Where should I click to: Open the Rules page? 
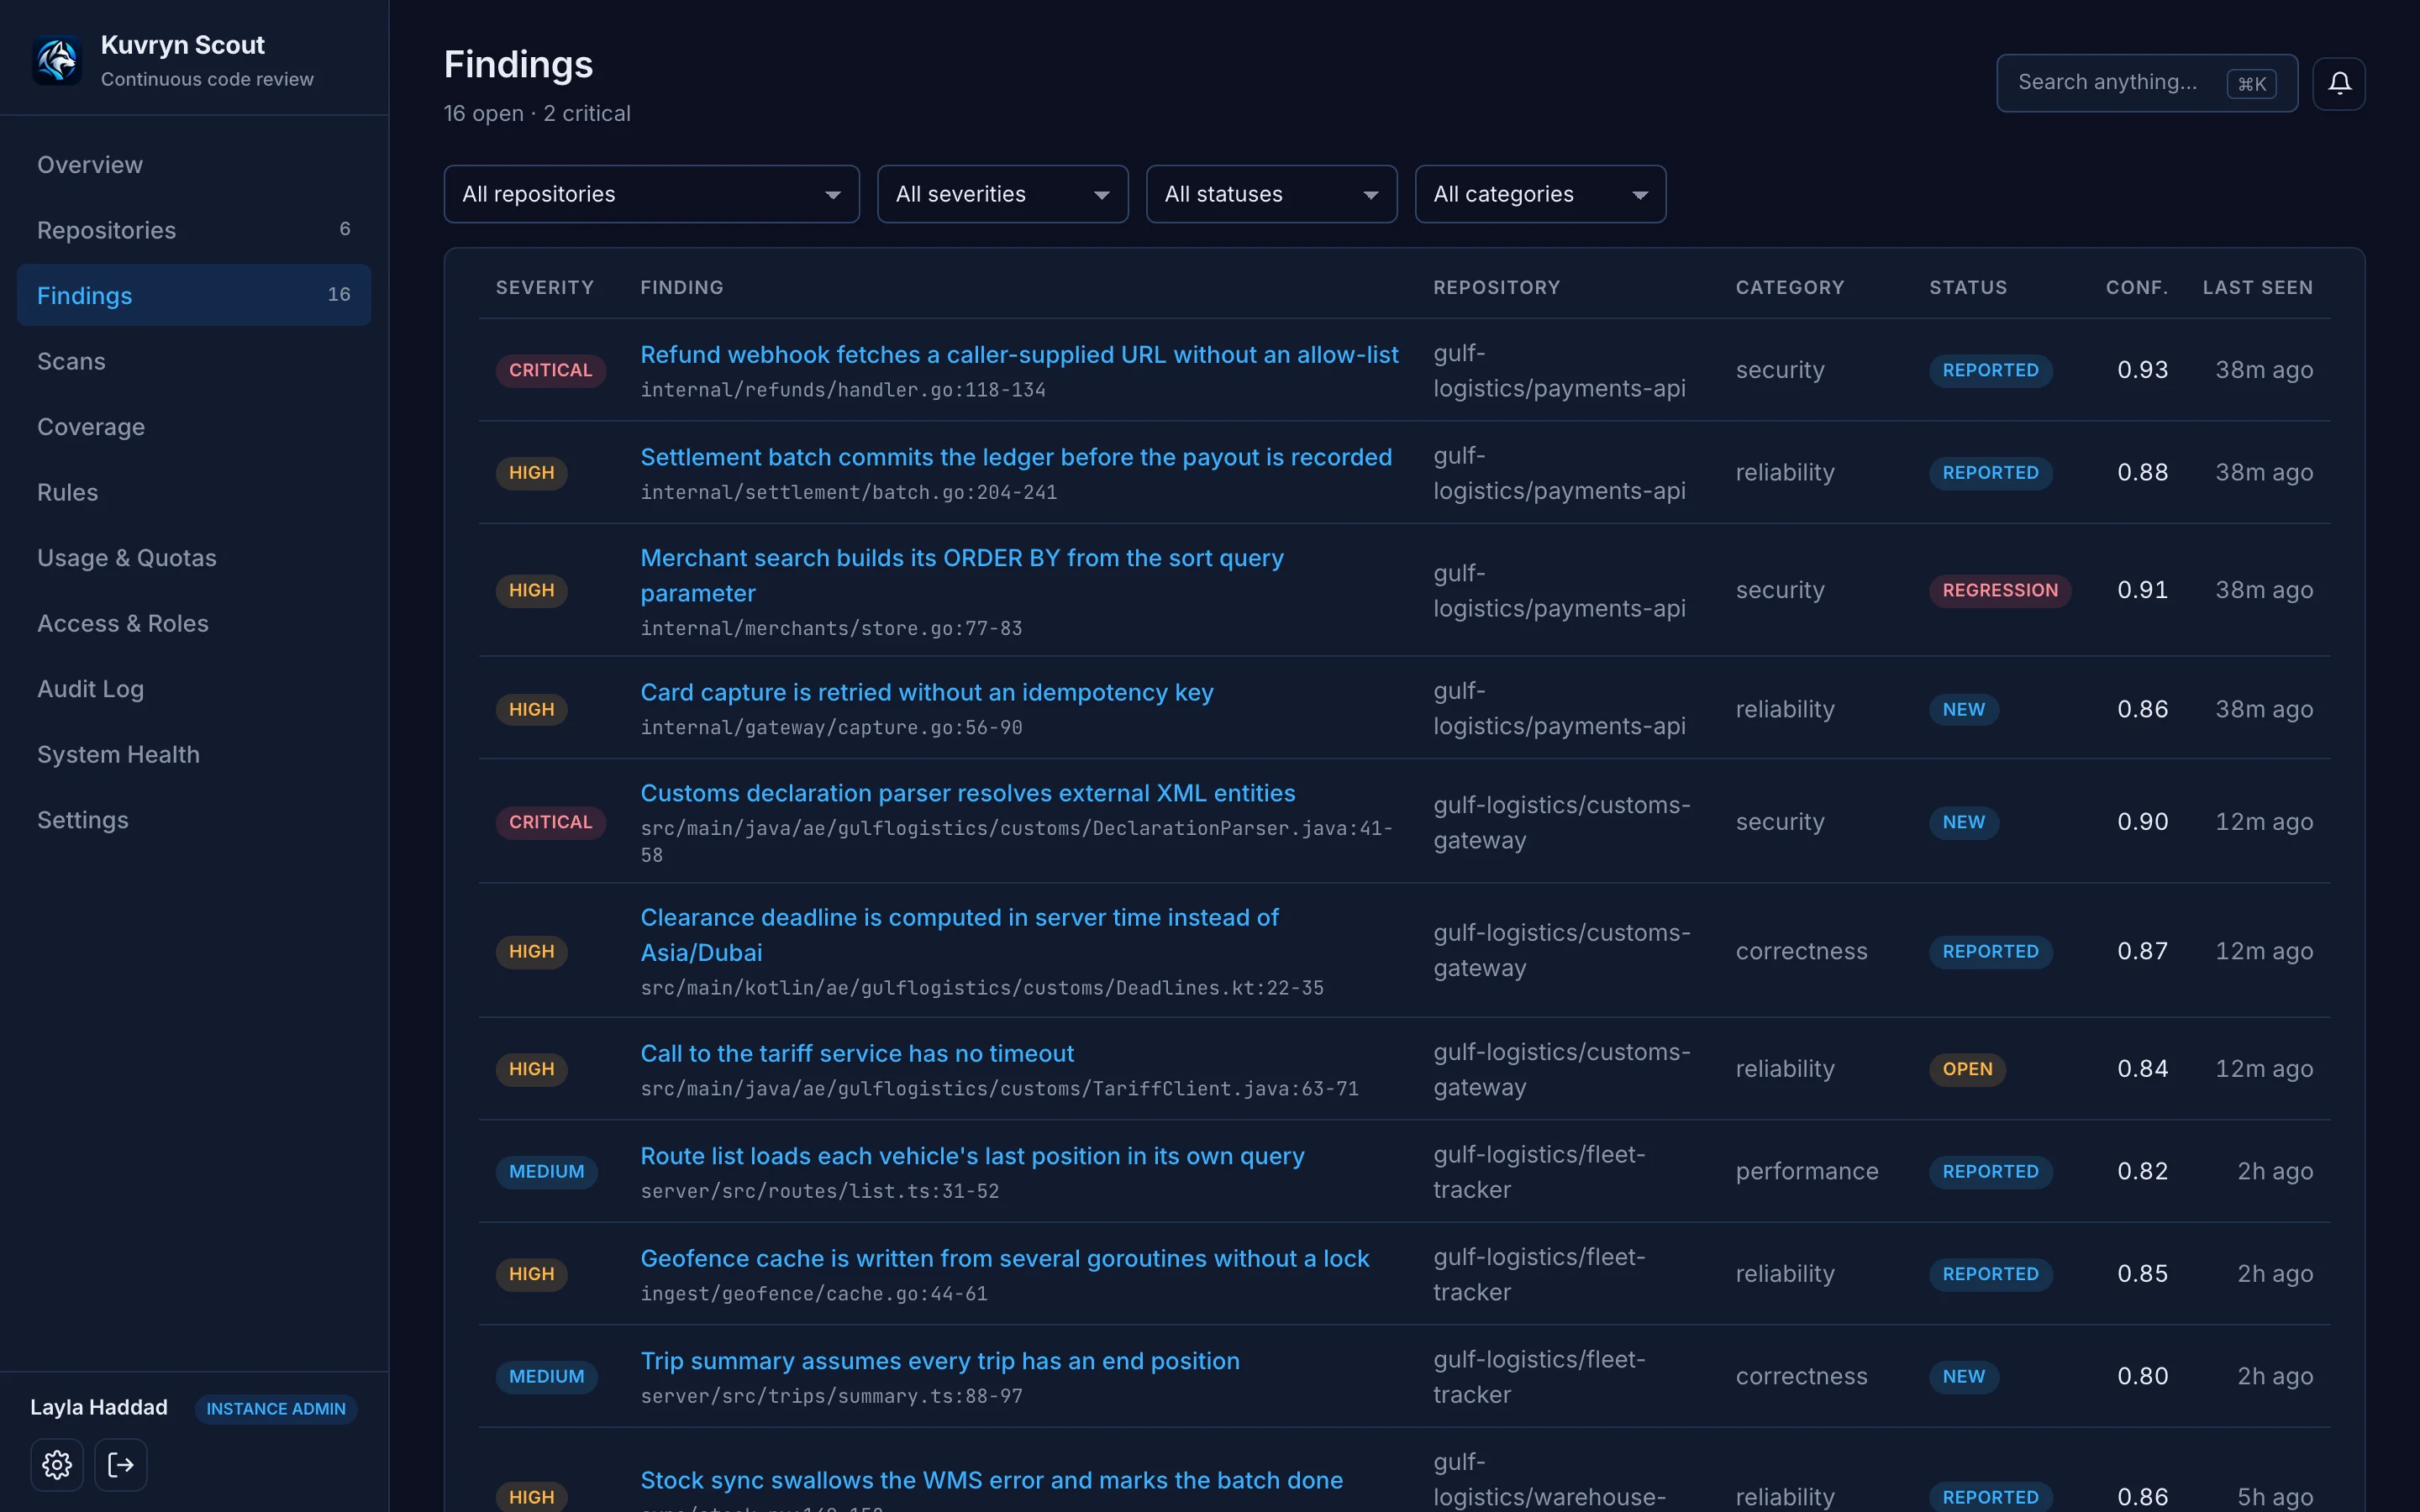(194, 491)
